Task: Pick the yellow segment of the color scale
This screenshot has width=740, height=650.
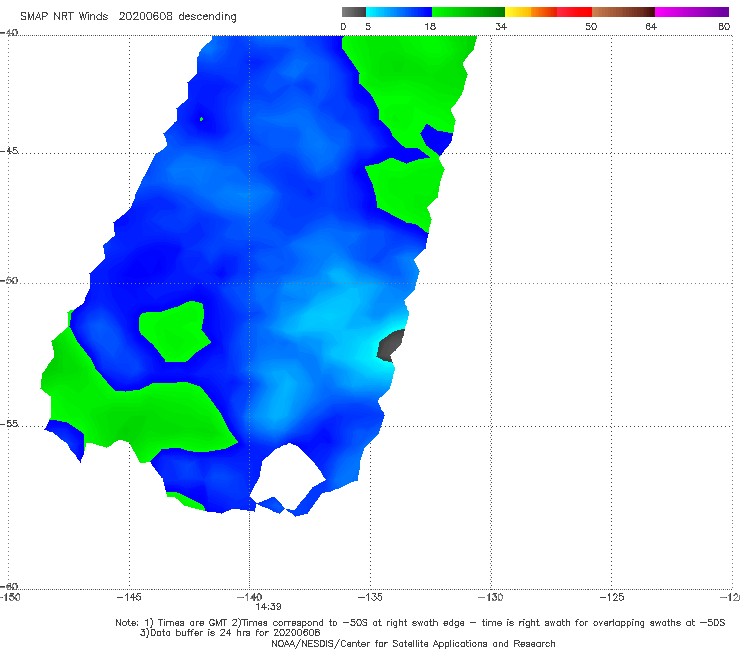Action: tap(518, 12)
